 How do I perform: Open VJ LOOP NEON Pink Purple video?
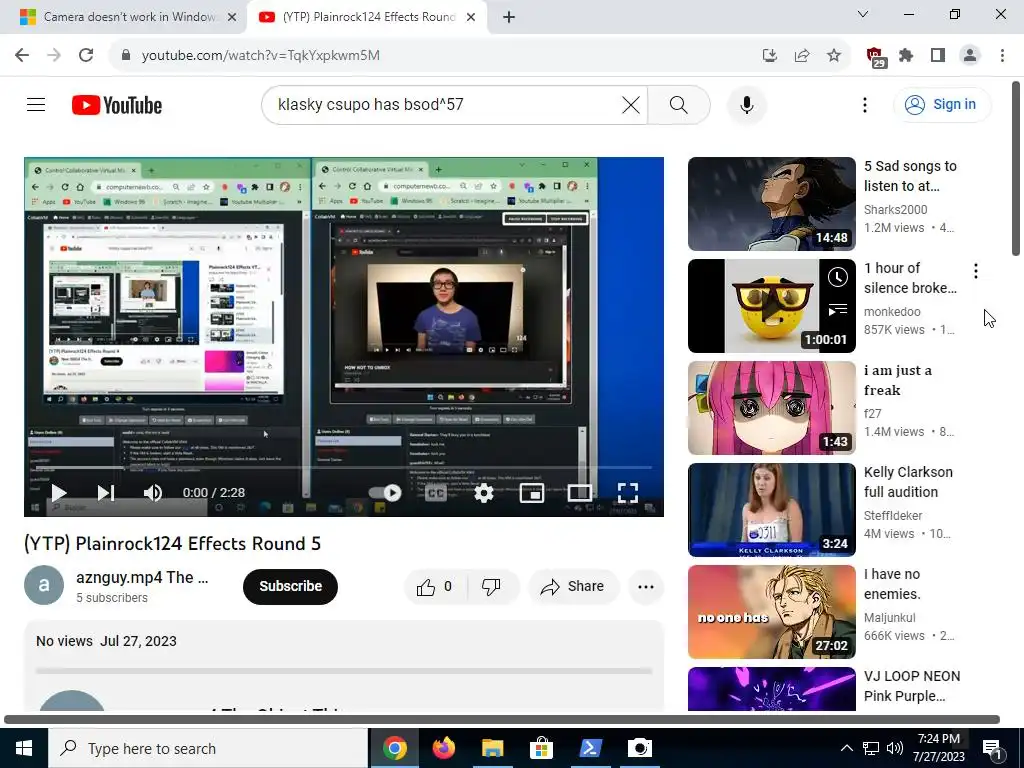(771, 689)
